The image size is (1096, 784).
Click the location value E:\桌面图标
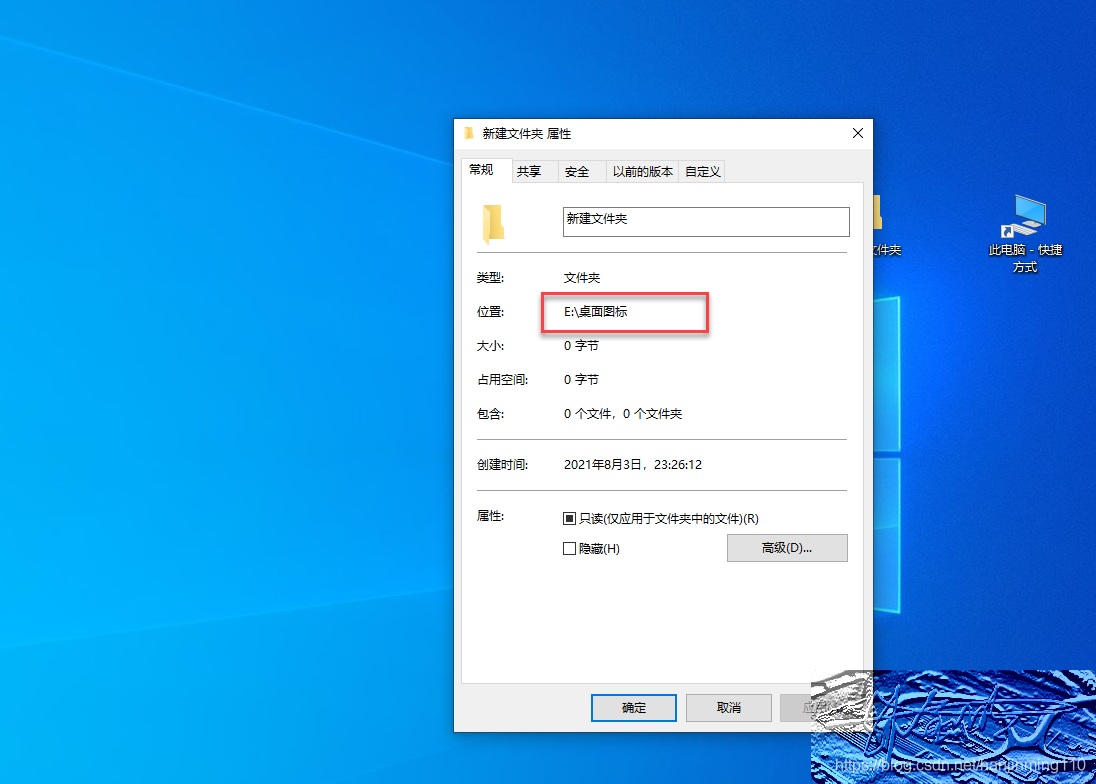point(596,312)
